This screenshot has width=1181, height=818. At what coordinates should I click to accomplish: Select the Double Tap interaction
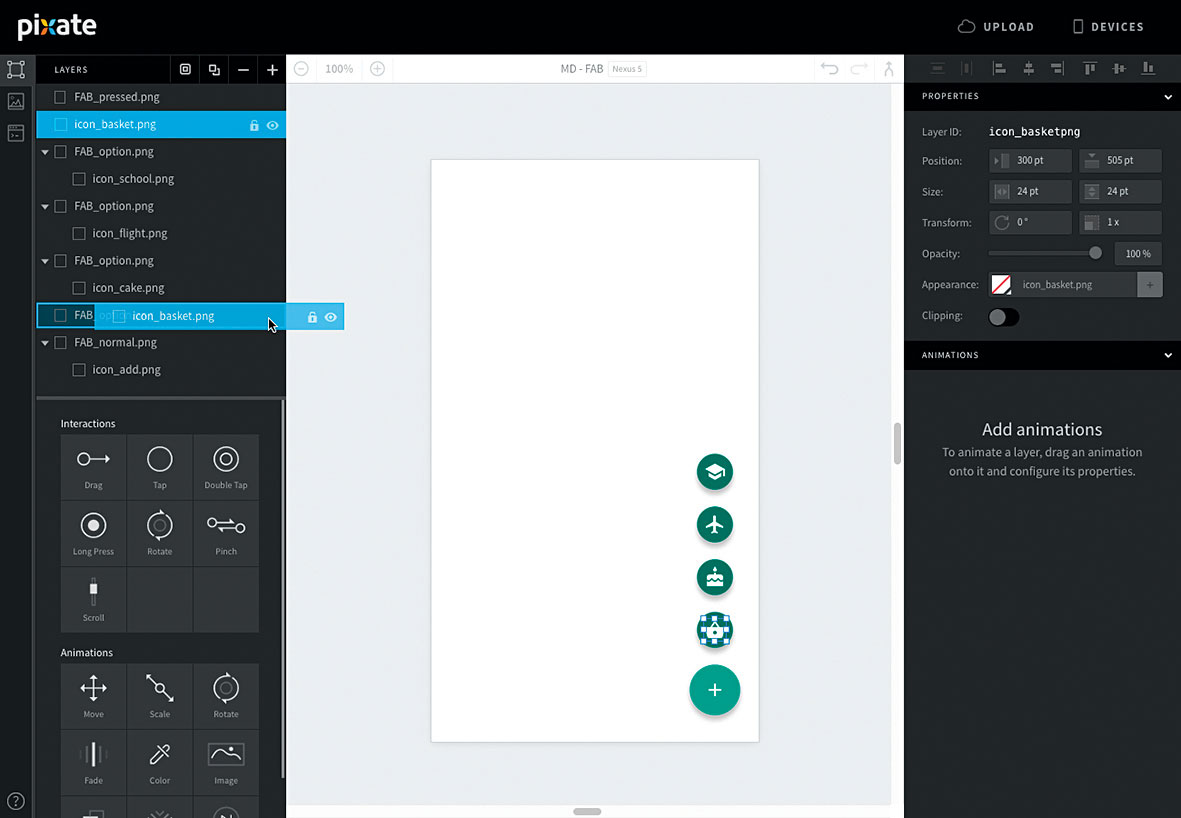click(226, 467)
